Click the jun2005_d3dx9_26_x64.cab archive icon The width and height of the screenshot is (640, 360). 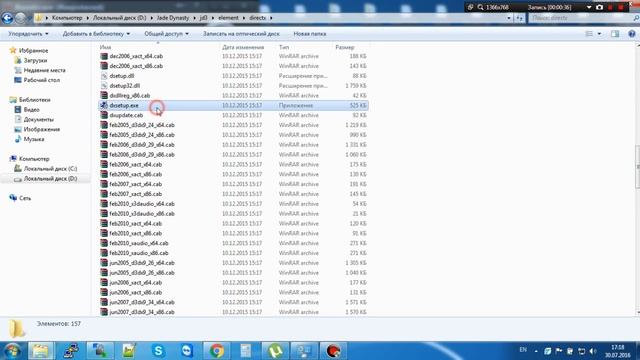(104, 263)
